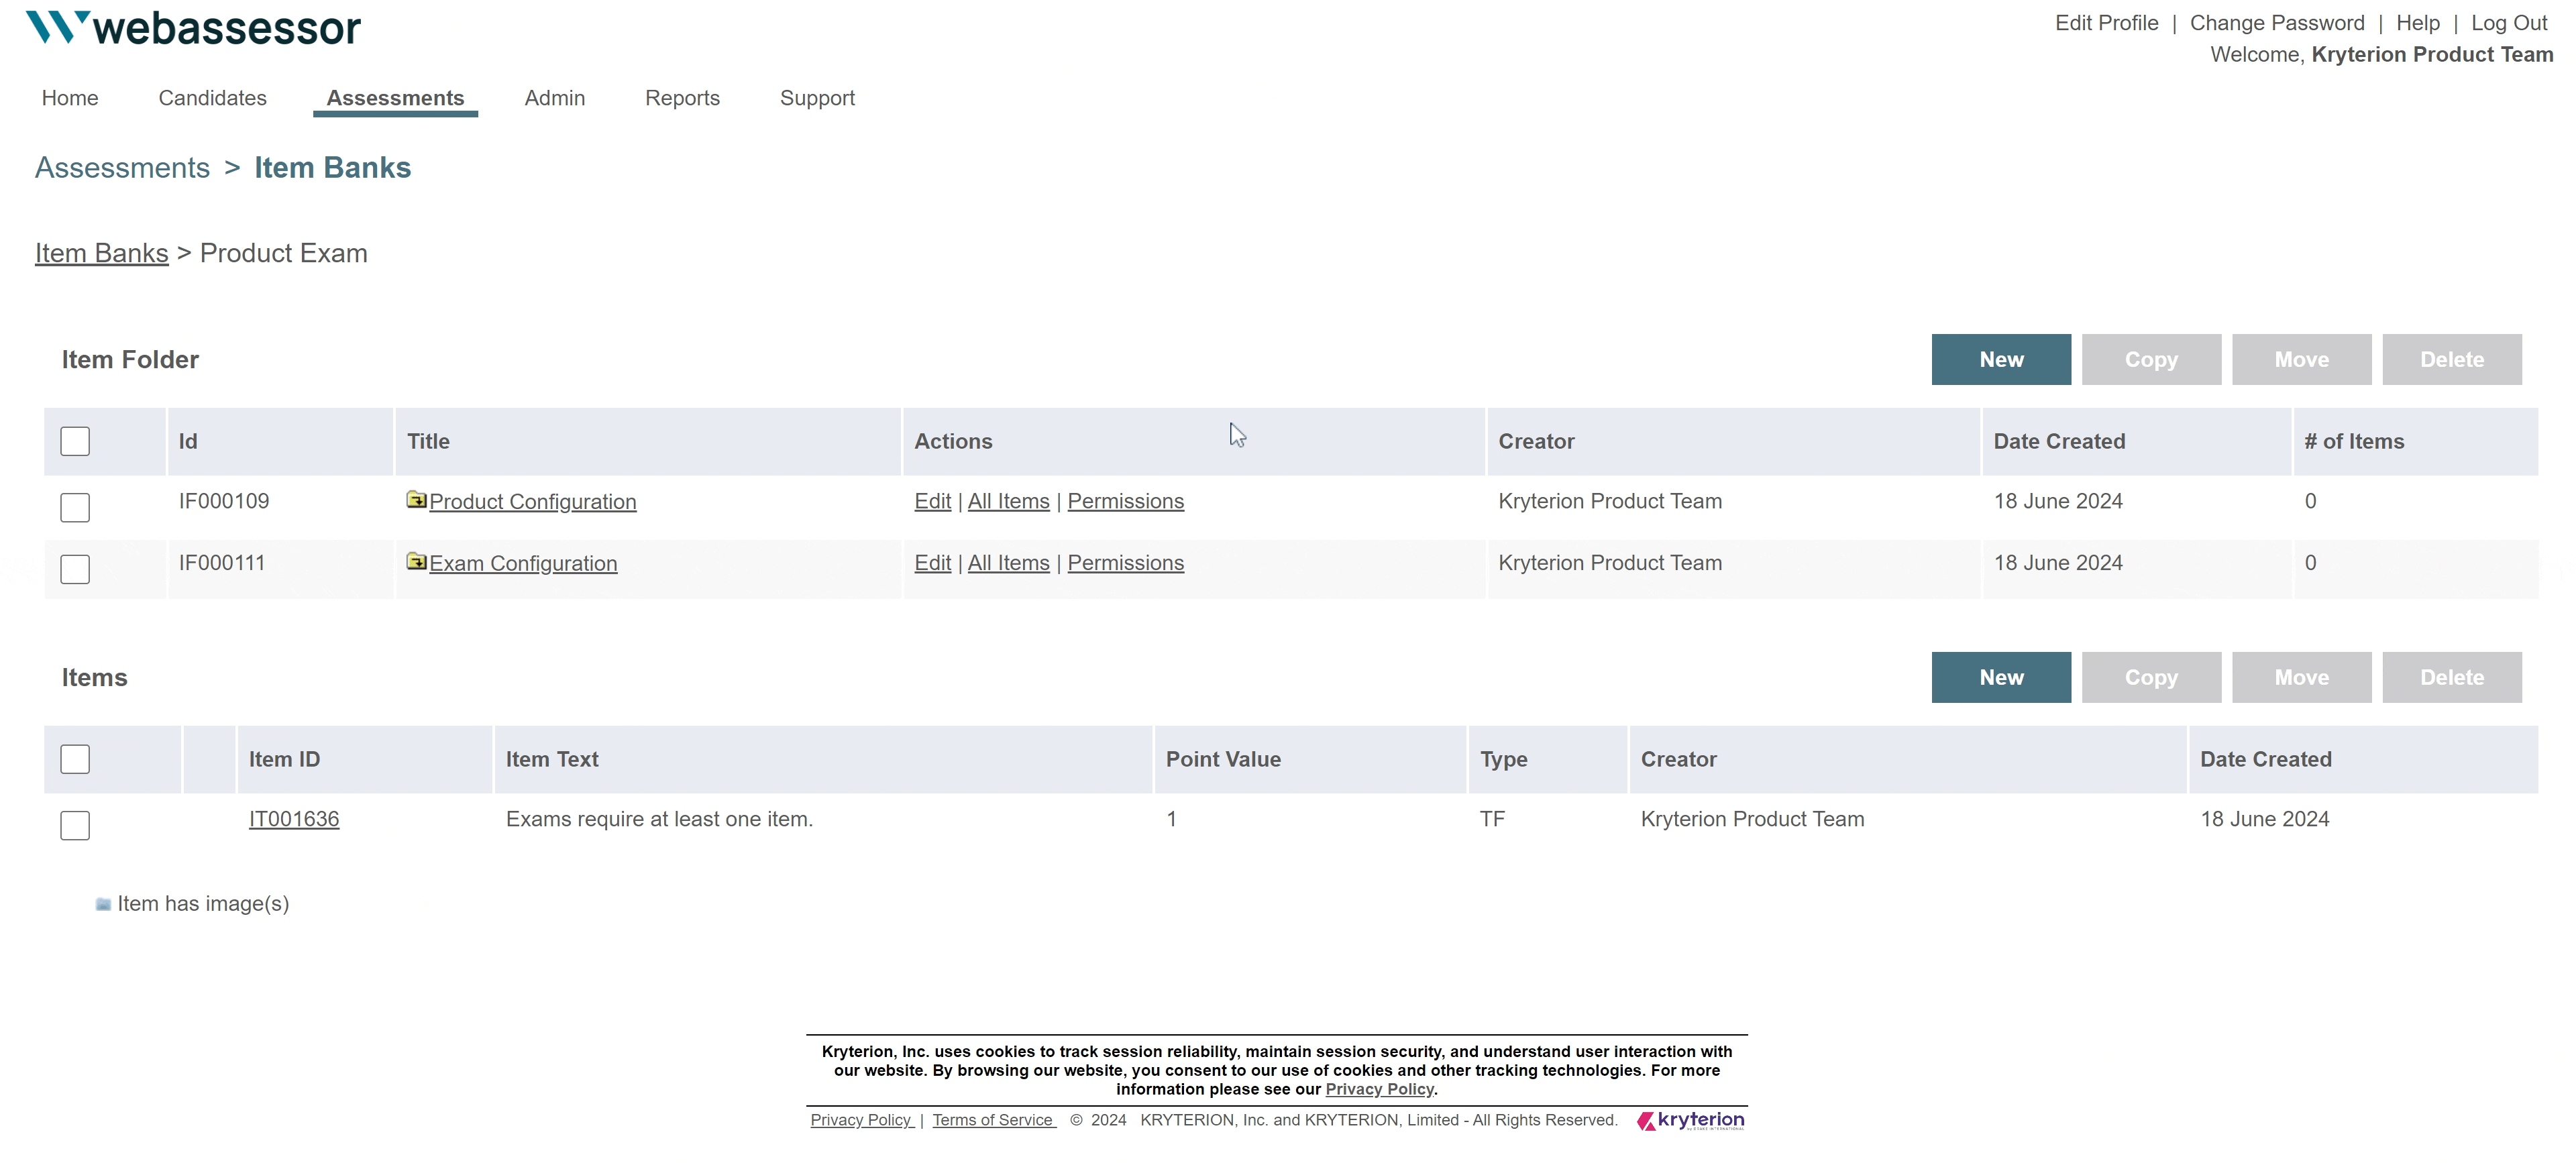The image size is (2576, 1163).
Task: Click the Delete button in Items section
Action: tap(2451, 677)
